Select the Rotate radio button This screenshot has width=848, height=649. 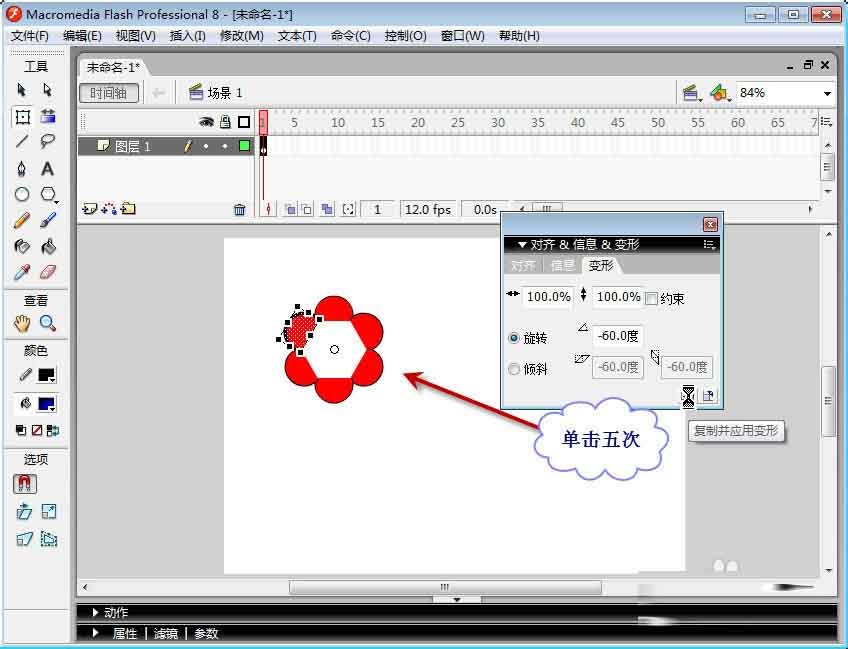point(514,338)
